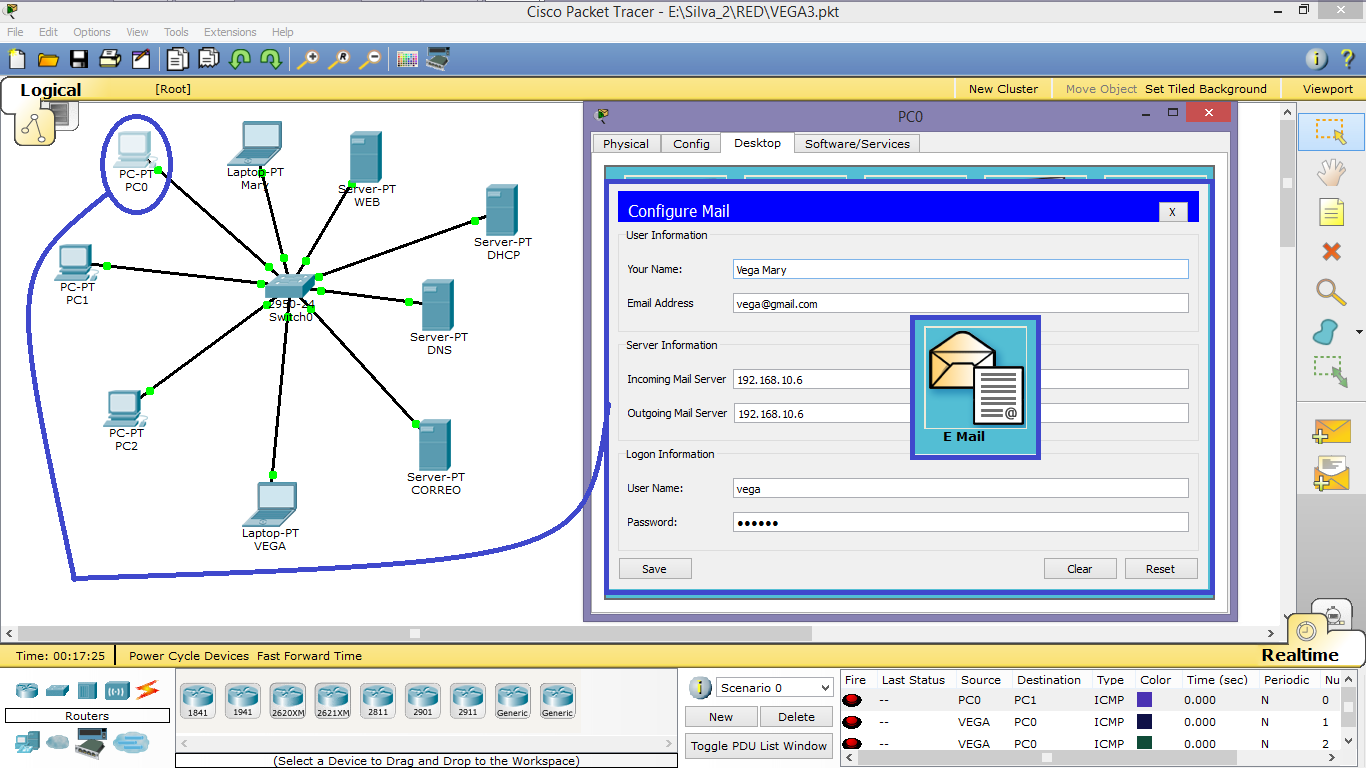
Task: Select the Resize Shape tool
Action: (1331, 371)
